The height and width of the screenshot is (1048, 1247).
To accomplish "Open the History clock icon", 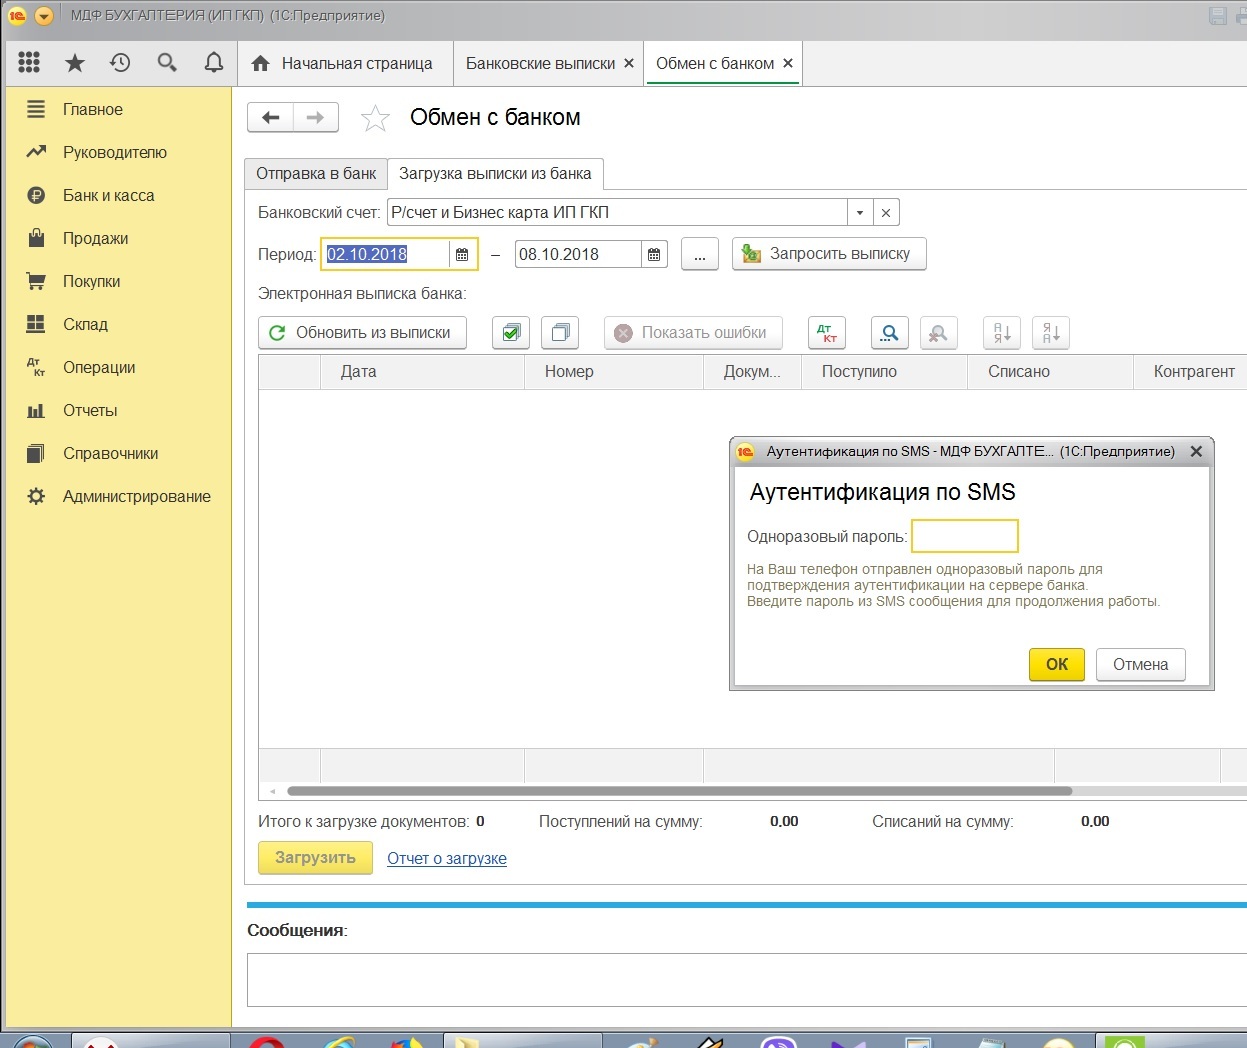I will coord(120,63).
